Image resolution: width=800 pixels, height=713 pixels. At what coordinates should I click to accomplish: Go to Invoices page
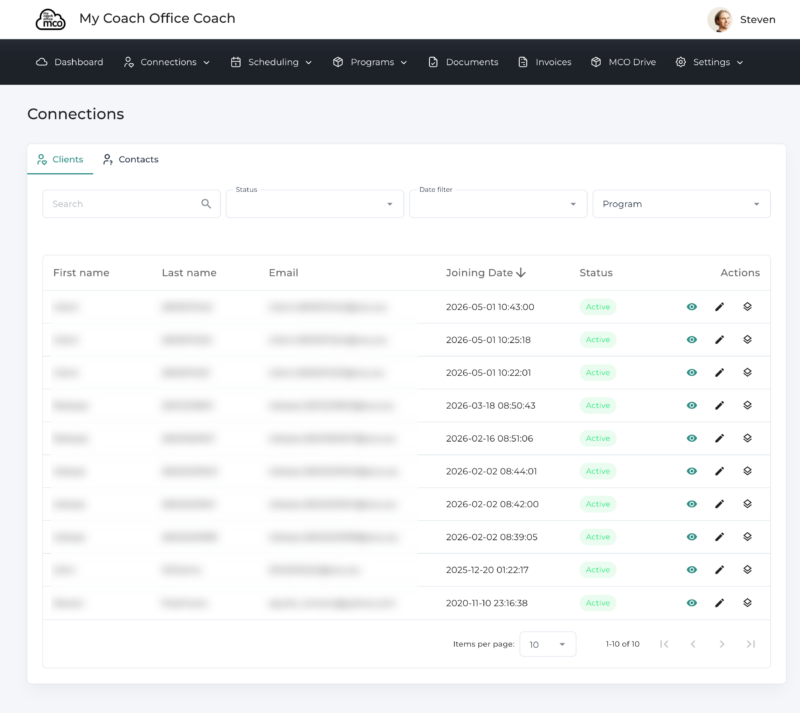(544, 62)
